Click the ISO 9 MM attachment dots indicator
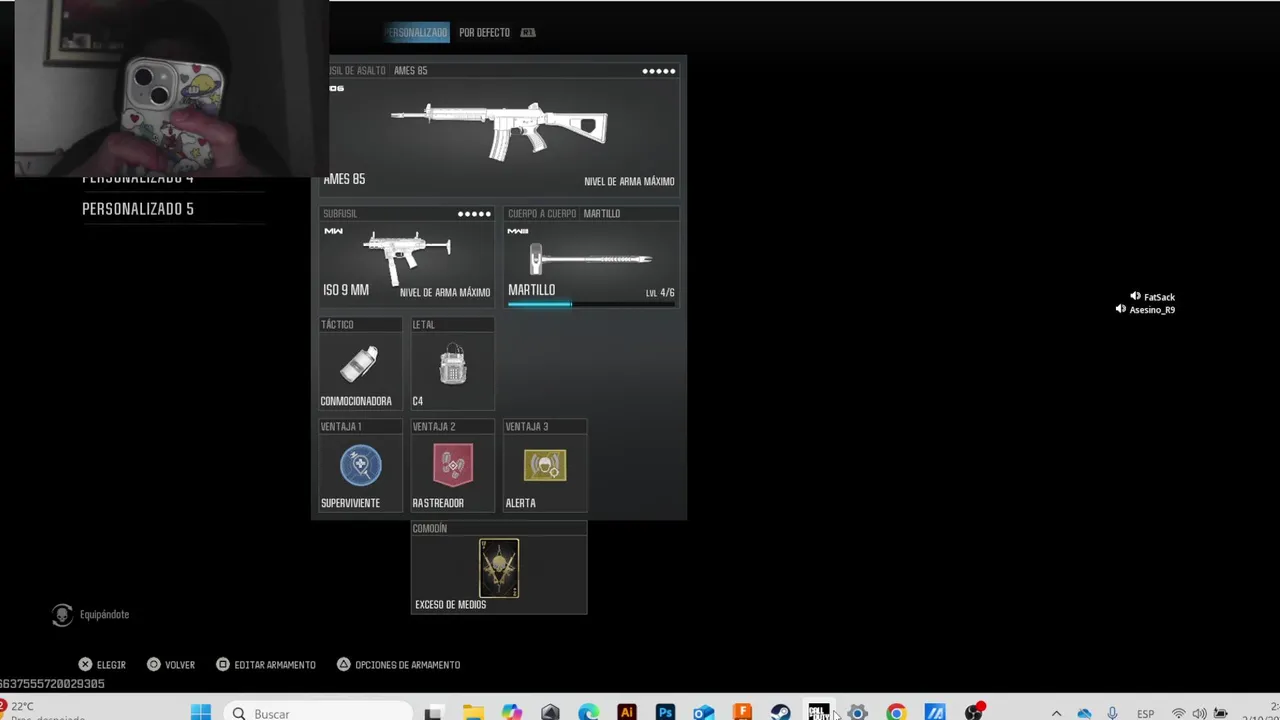The width and height of the screenshot is (1280, 720). pyautogui.click(x=474, y=214)
